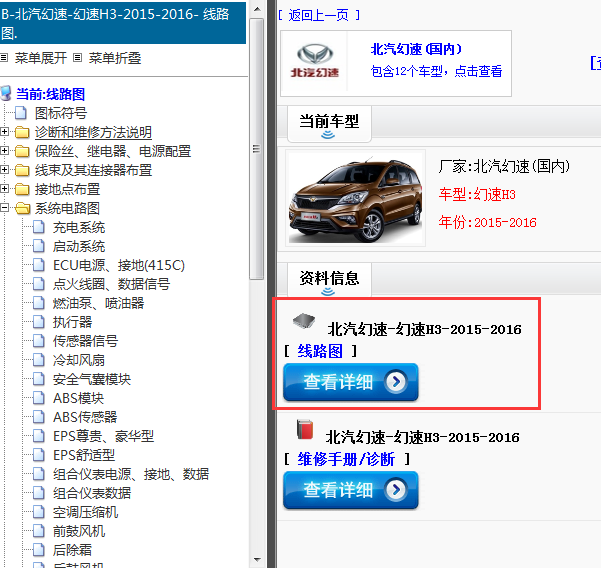Viewport: 601px width, 568px height.
Task: Click the page icon beside 执行器
Action: [39, 322]
